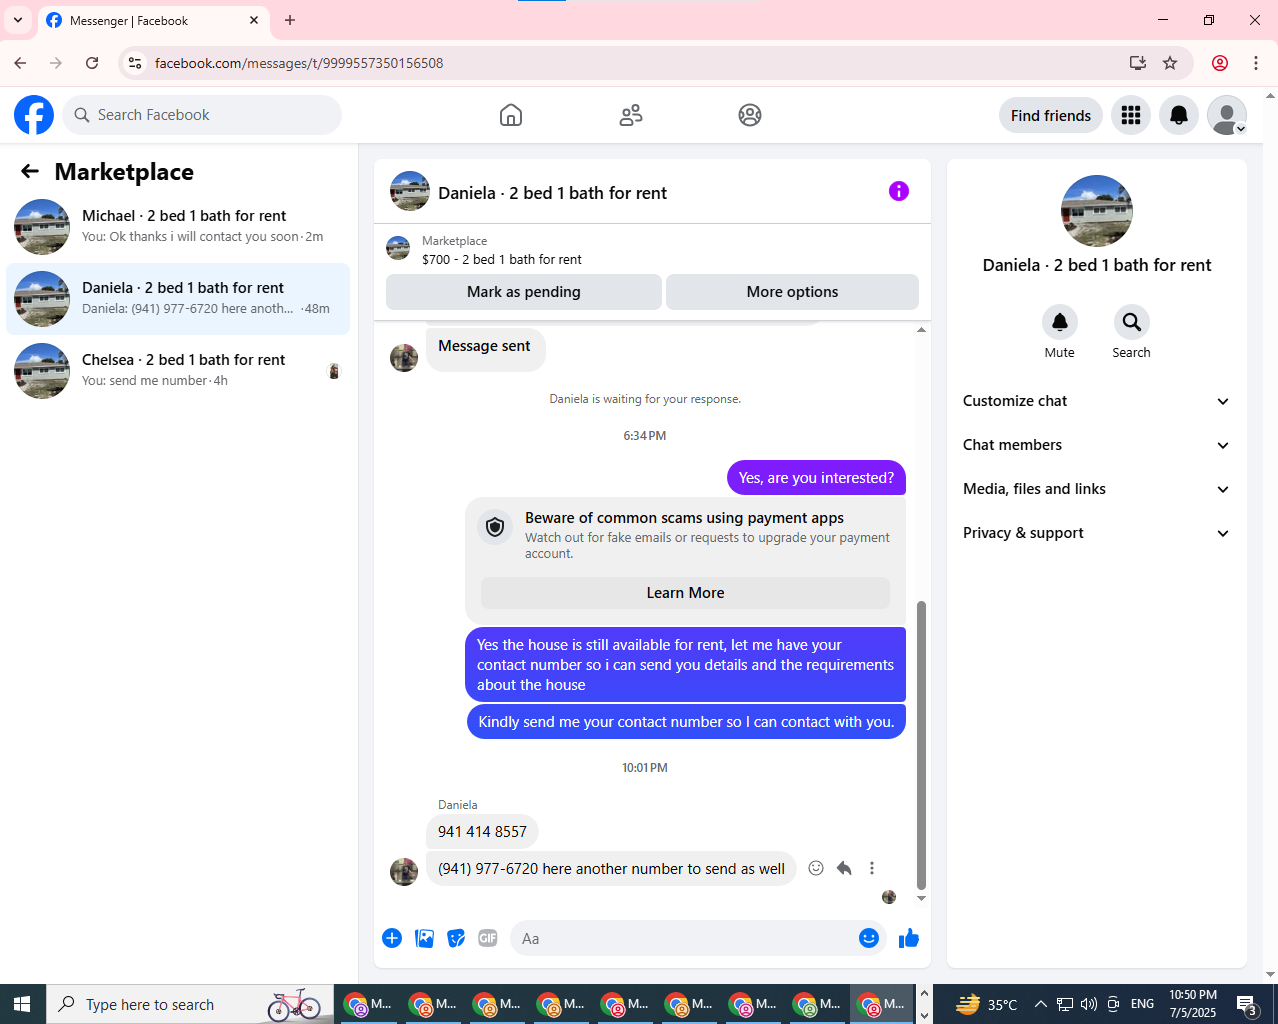The height and width of the screenshot is (1024, 1278).
Task: Open the Groups icon in top navigation
Action: tap(750, 115)
